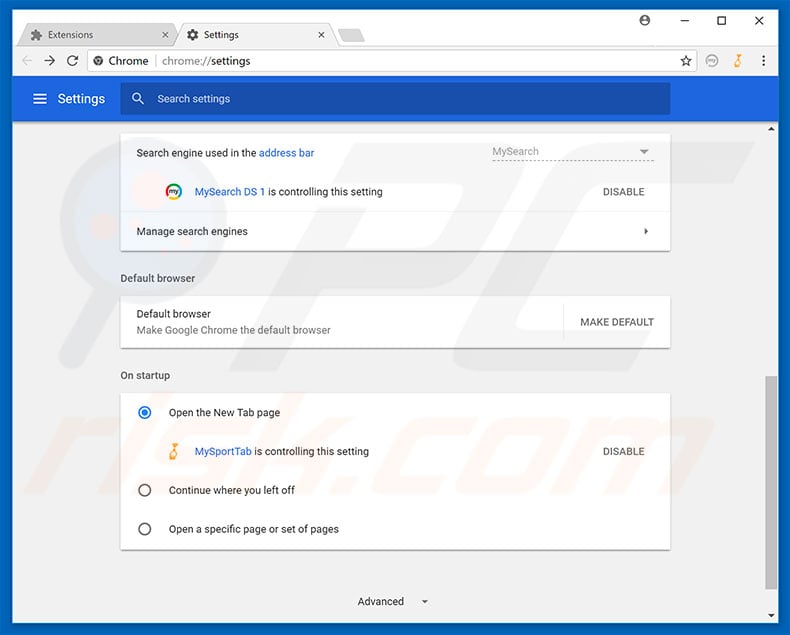Select Open the New Tab page

(x=145, y=413)
